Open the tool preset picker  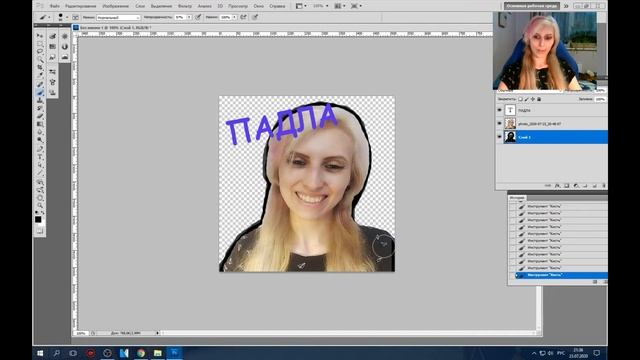[44, 17]
